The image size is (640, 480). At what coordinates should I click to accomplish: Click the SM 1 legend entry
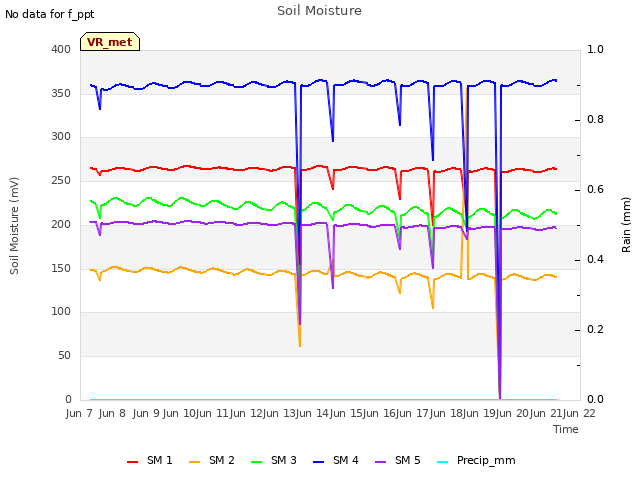point(150,461)
